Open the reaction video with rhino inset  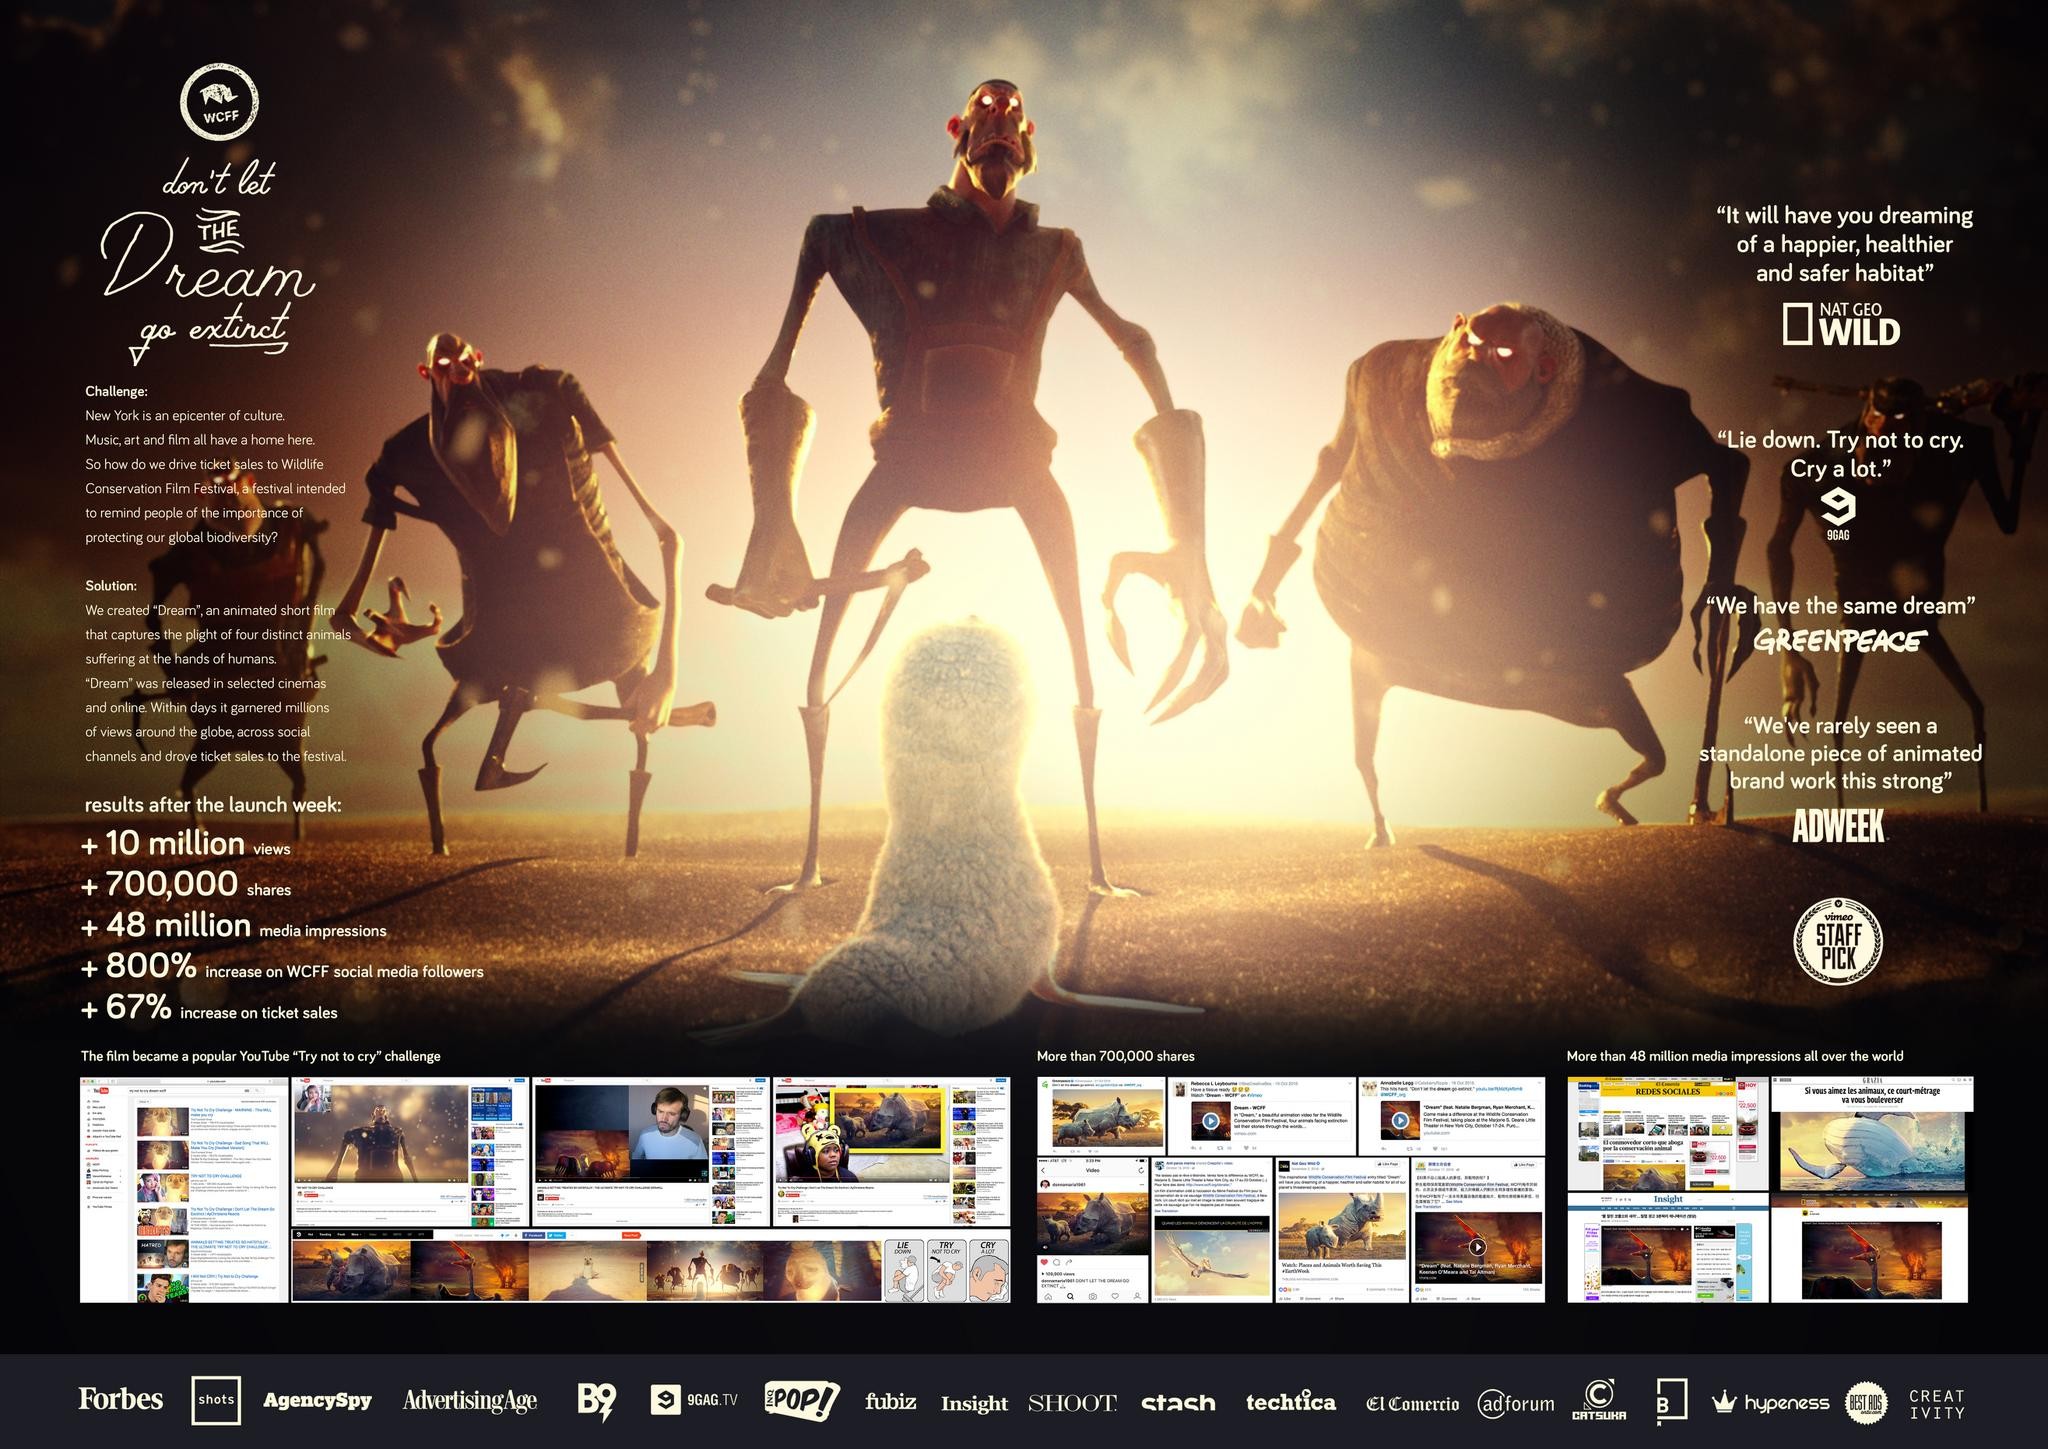[891, 1152]
